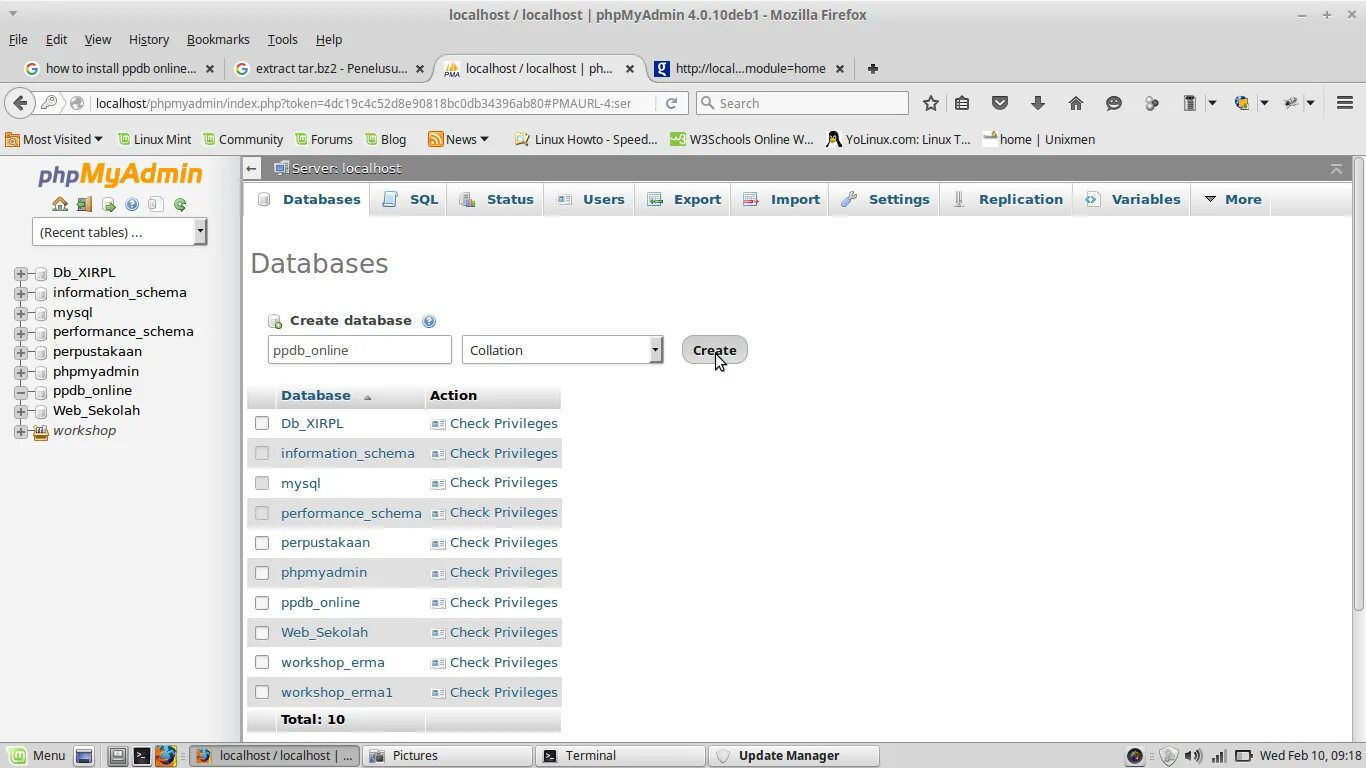
Task: Click Check Privileges icon for mysql row
Action: (x=438, y=483)
